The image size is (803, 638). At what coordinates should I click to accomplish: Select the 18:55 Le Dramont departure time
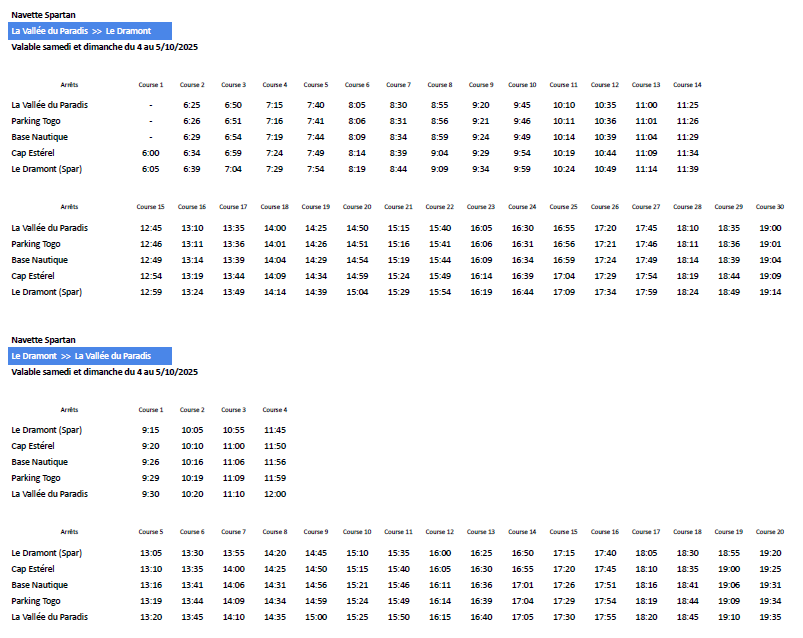point(728,553)
